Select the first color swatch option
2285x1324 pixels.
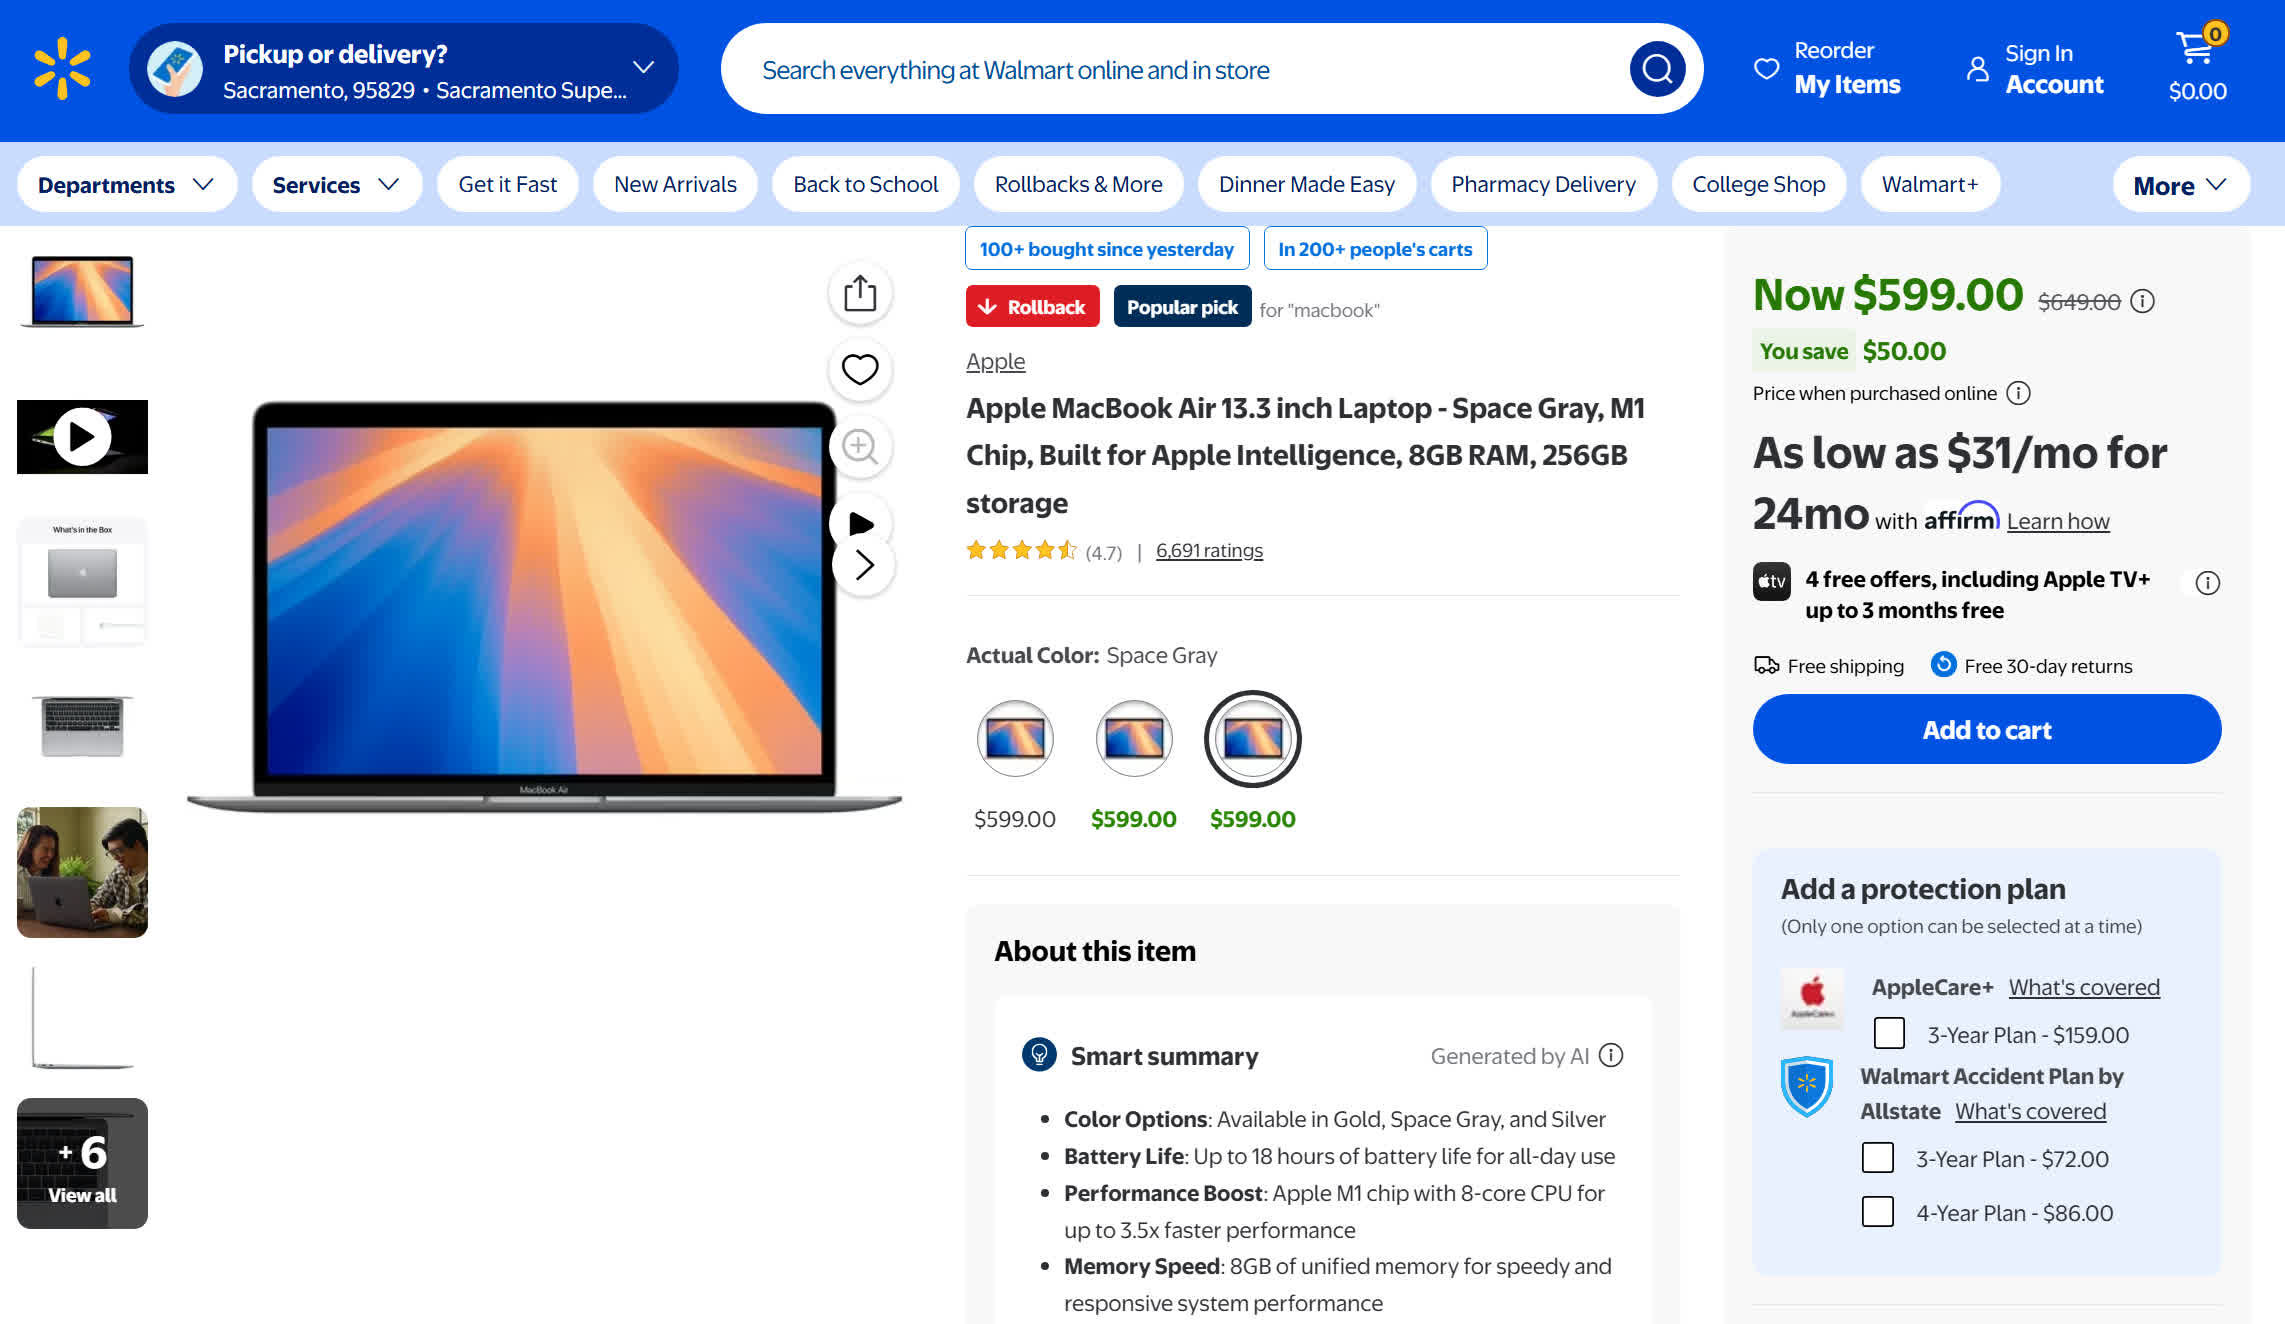pos(1014,739)
